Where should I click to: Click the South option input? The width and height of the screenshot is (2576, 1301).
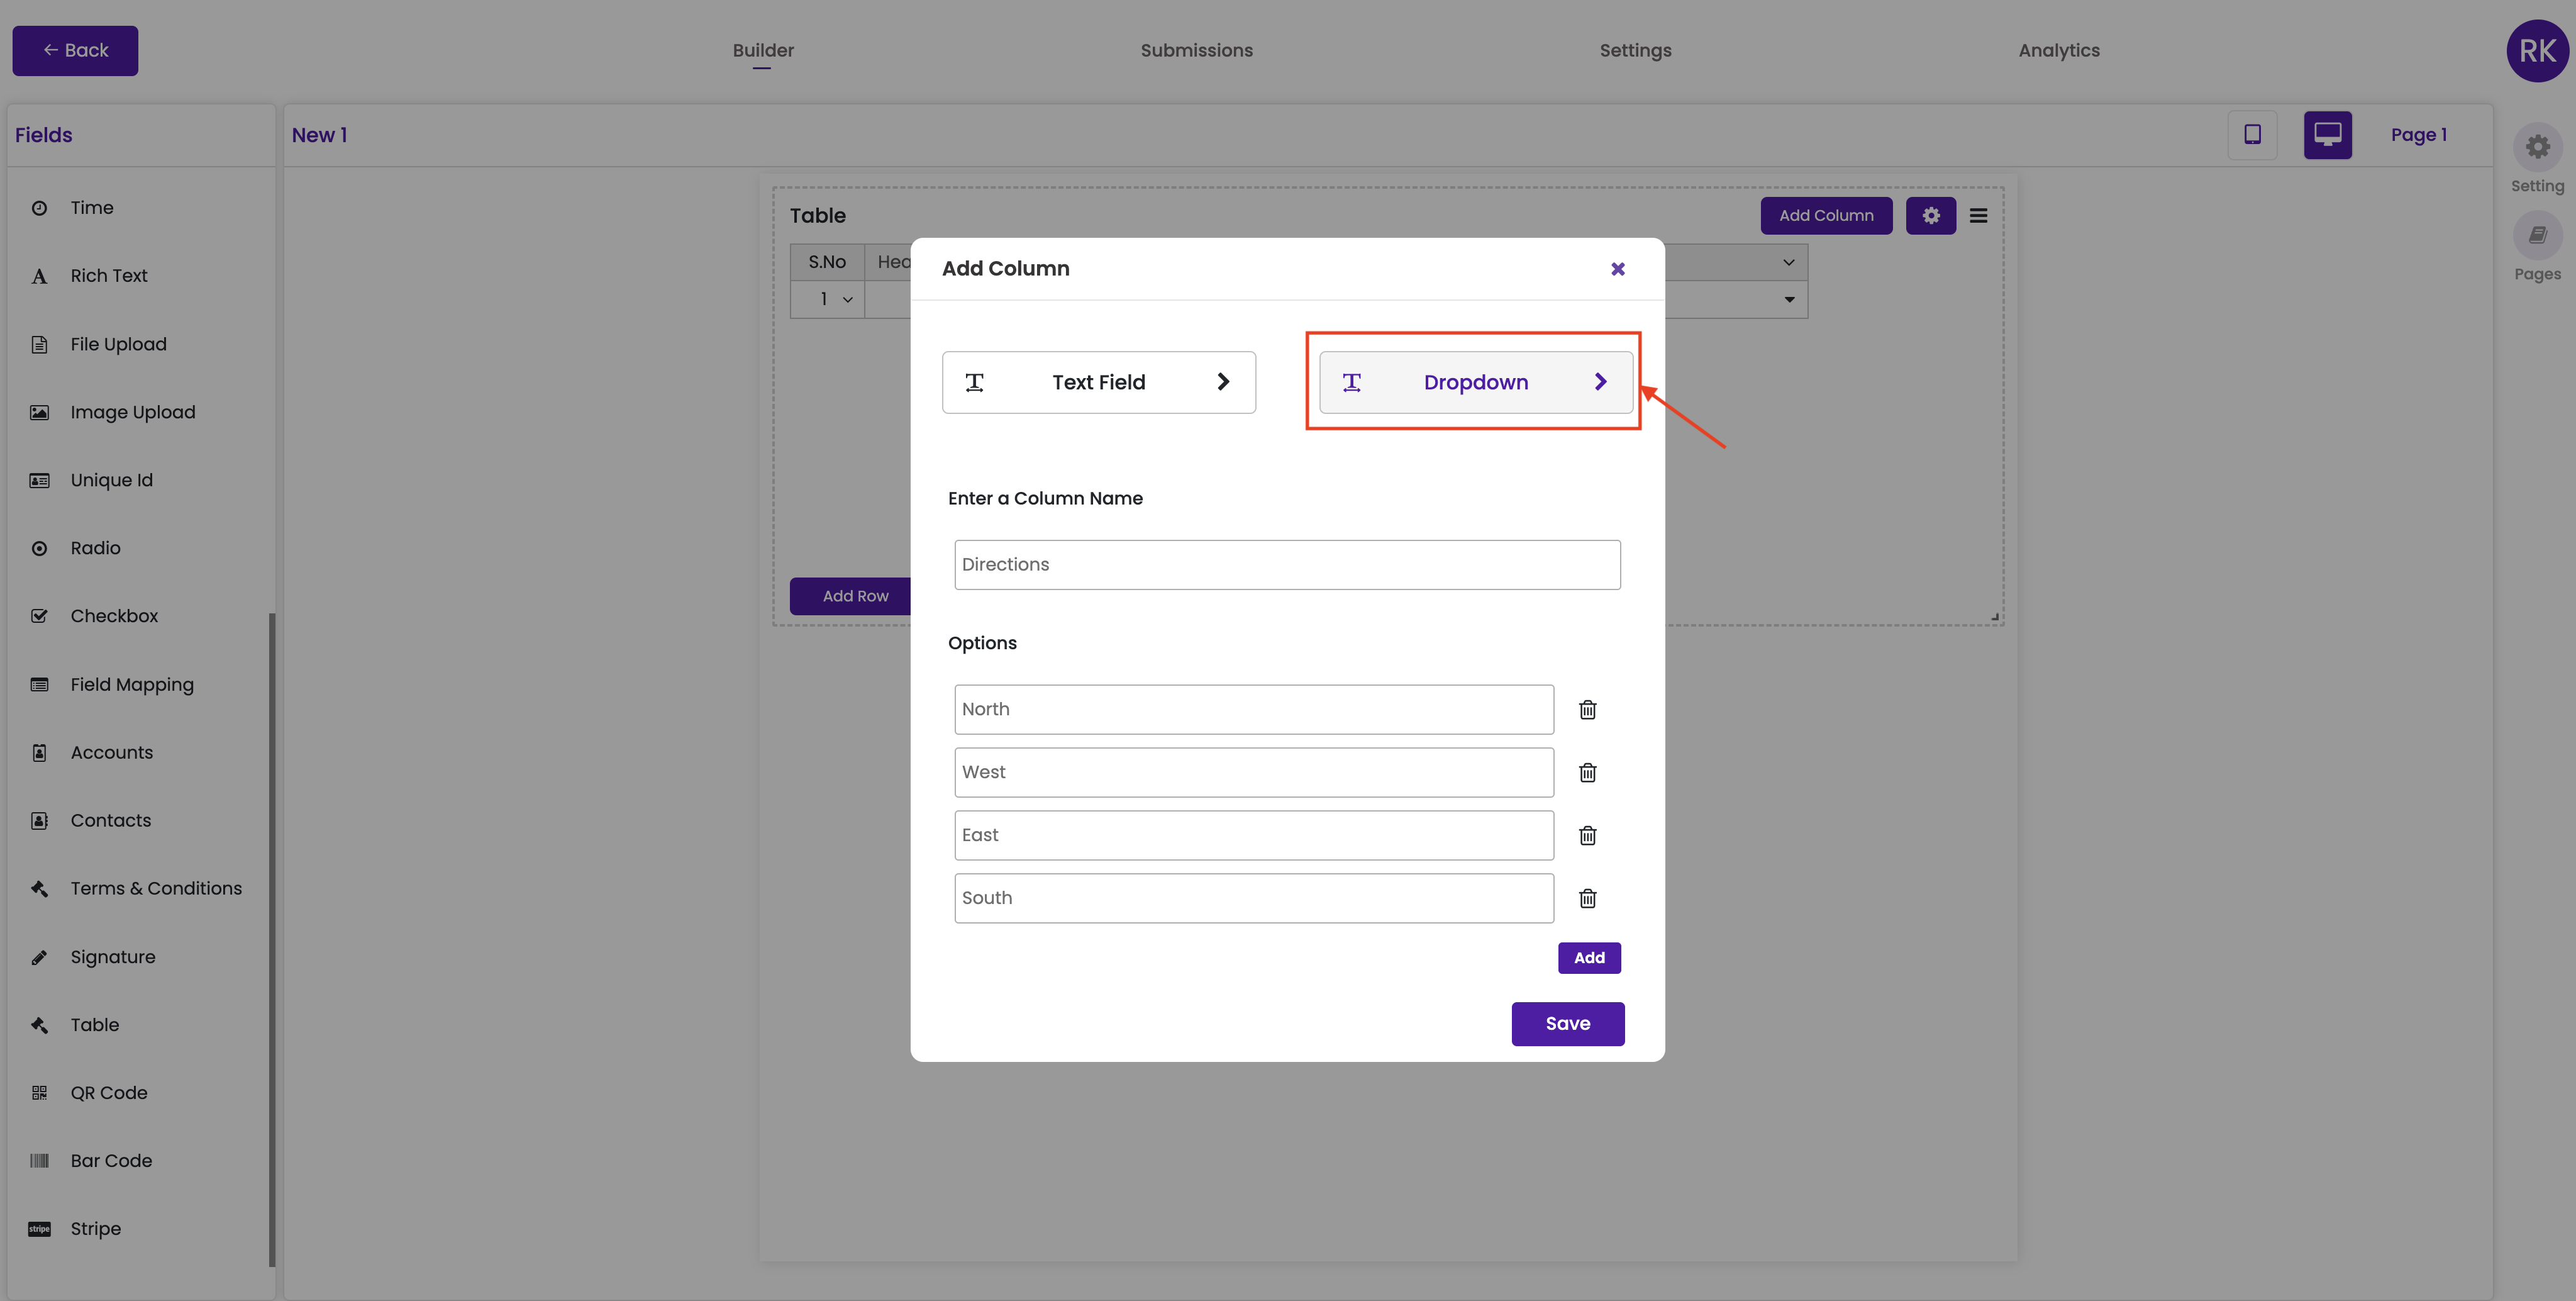[1253, 899]
